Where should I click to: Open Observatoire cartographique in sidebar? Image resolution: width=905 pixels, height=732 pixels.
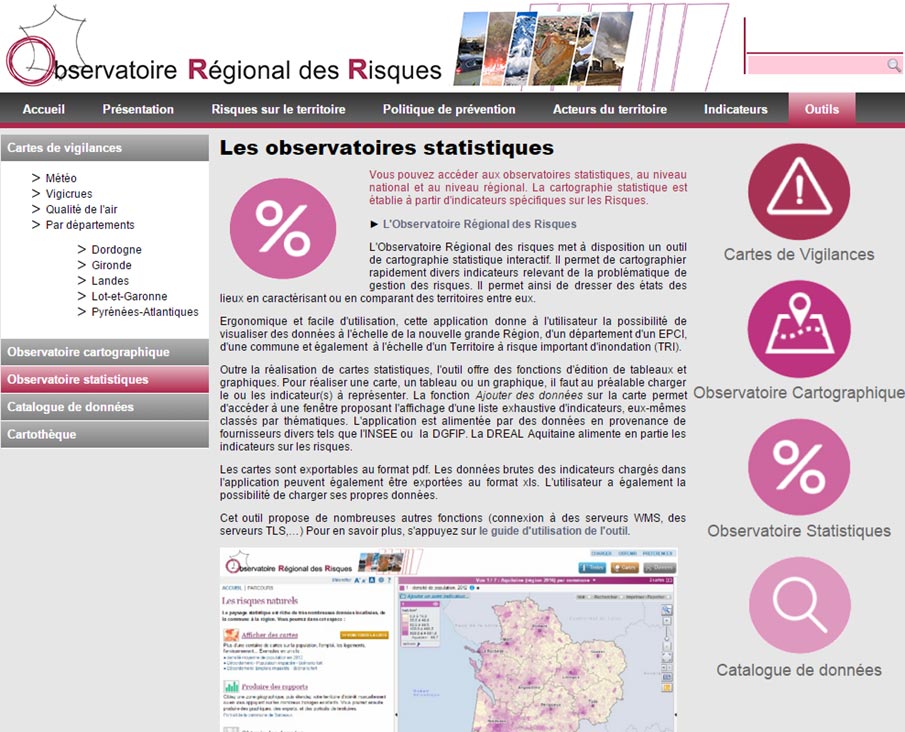click(x=104, y=352)
